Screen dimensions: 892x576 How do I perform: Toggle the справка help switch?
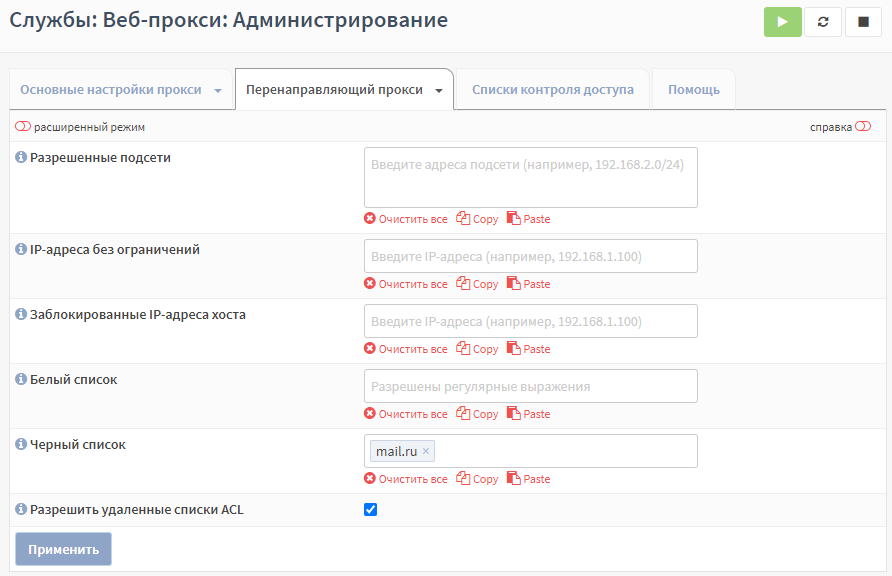pyautogui.click(x=863, y=126)
